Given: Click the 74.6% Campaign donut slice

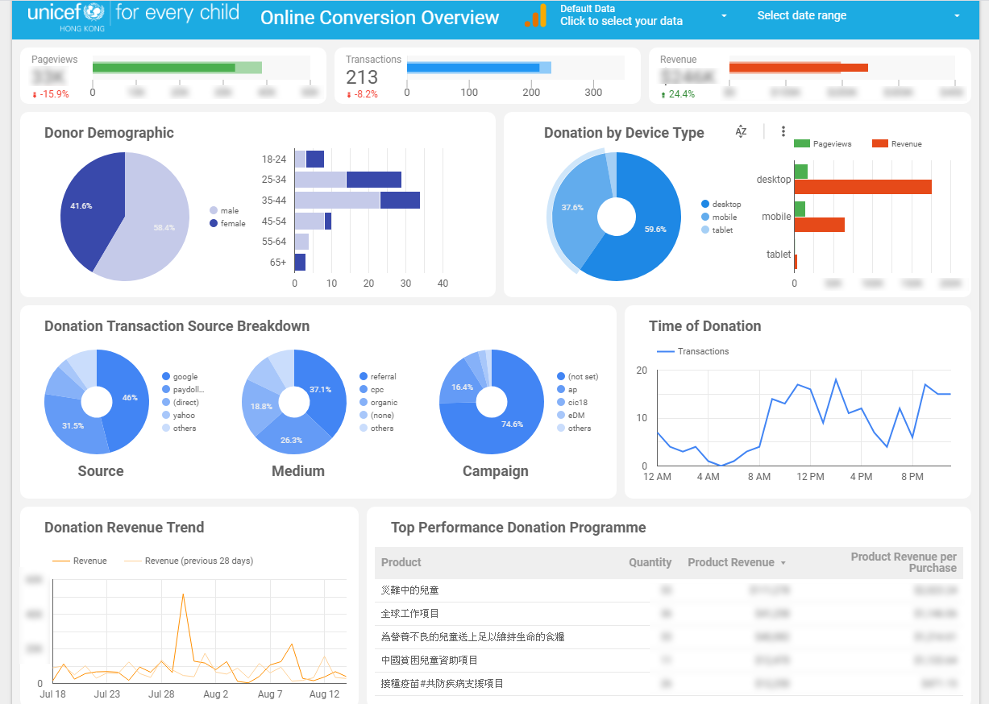Looking at the screenshot, I should pyautogui.click(x=511, y=426).
